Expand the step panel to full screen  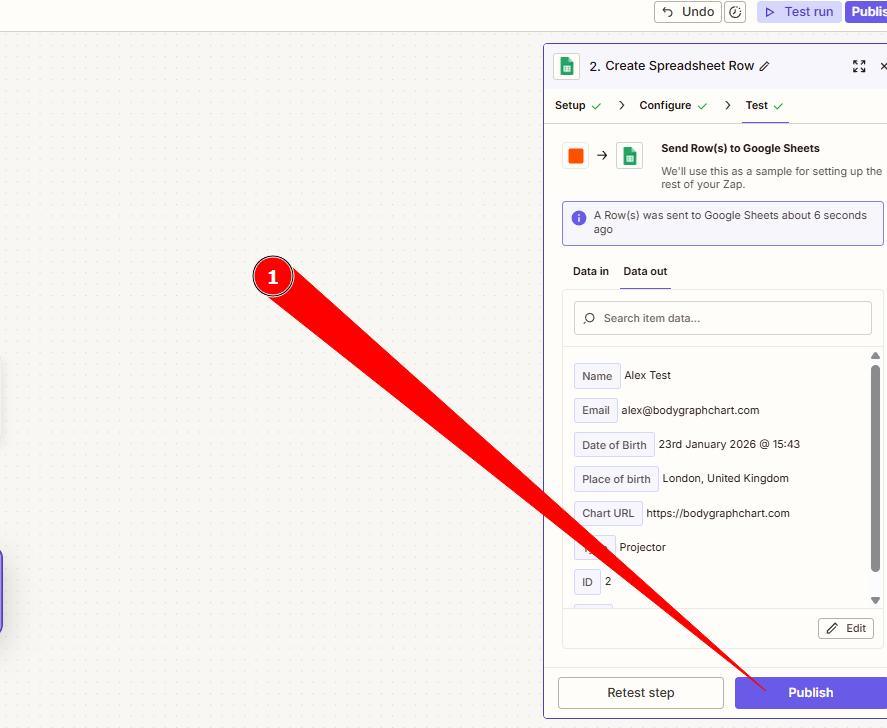tap(858, 66)
